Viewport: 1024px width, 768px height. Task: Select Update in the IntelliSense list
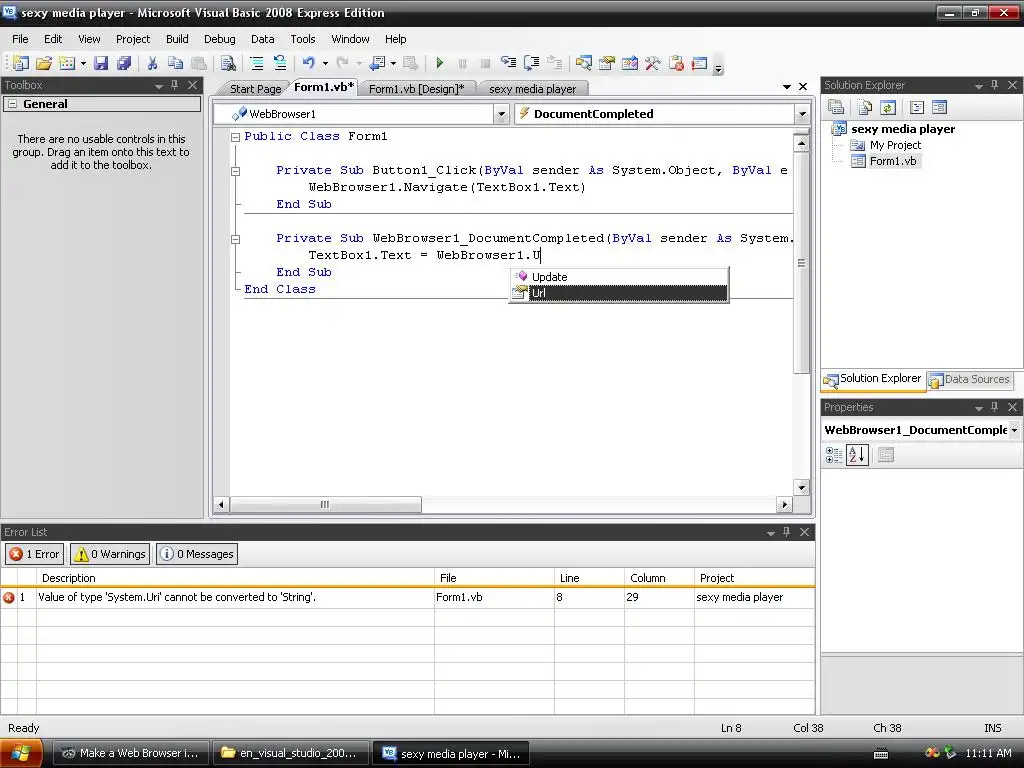619,277
